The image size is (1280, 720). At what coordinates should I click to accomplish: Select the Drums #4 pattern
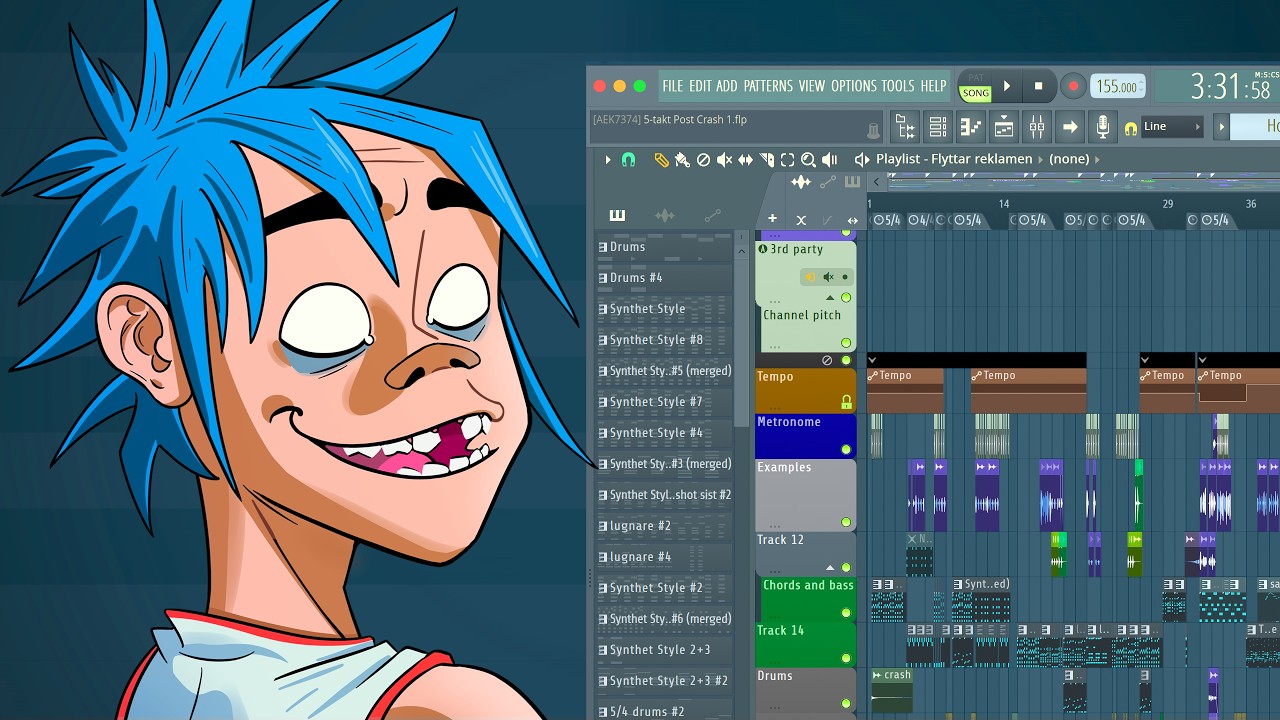(x=664, y=278)
